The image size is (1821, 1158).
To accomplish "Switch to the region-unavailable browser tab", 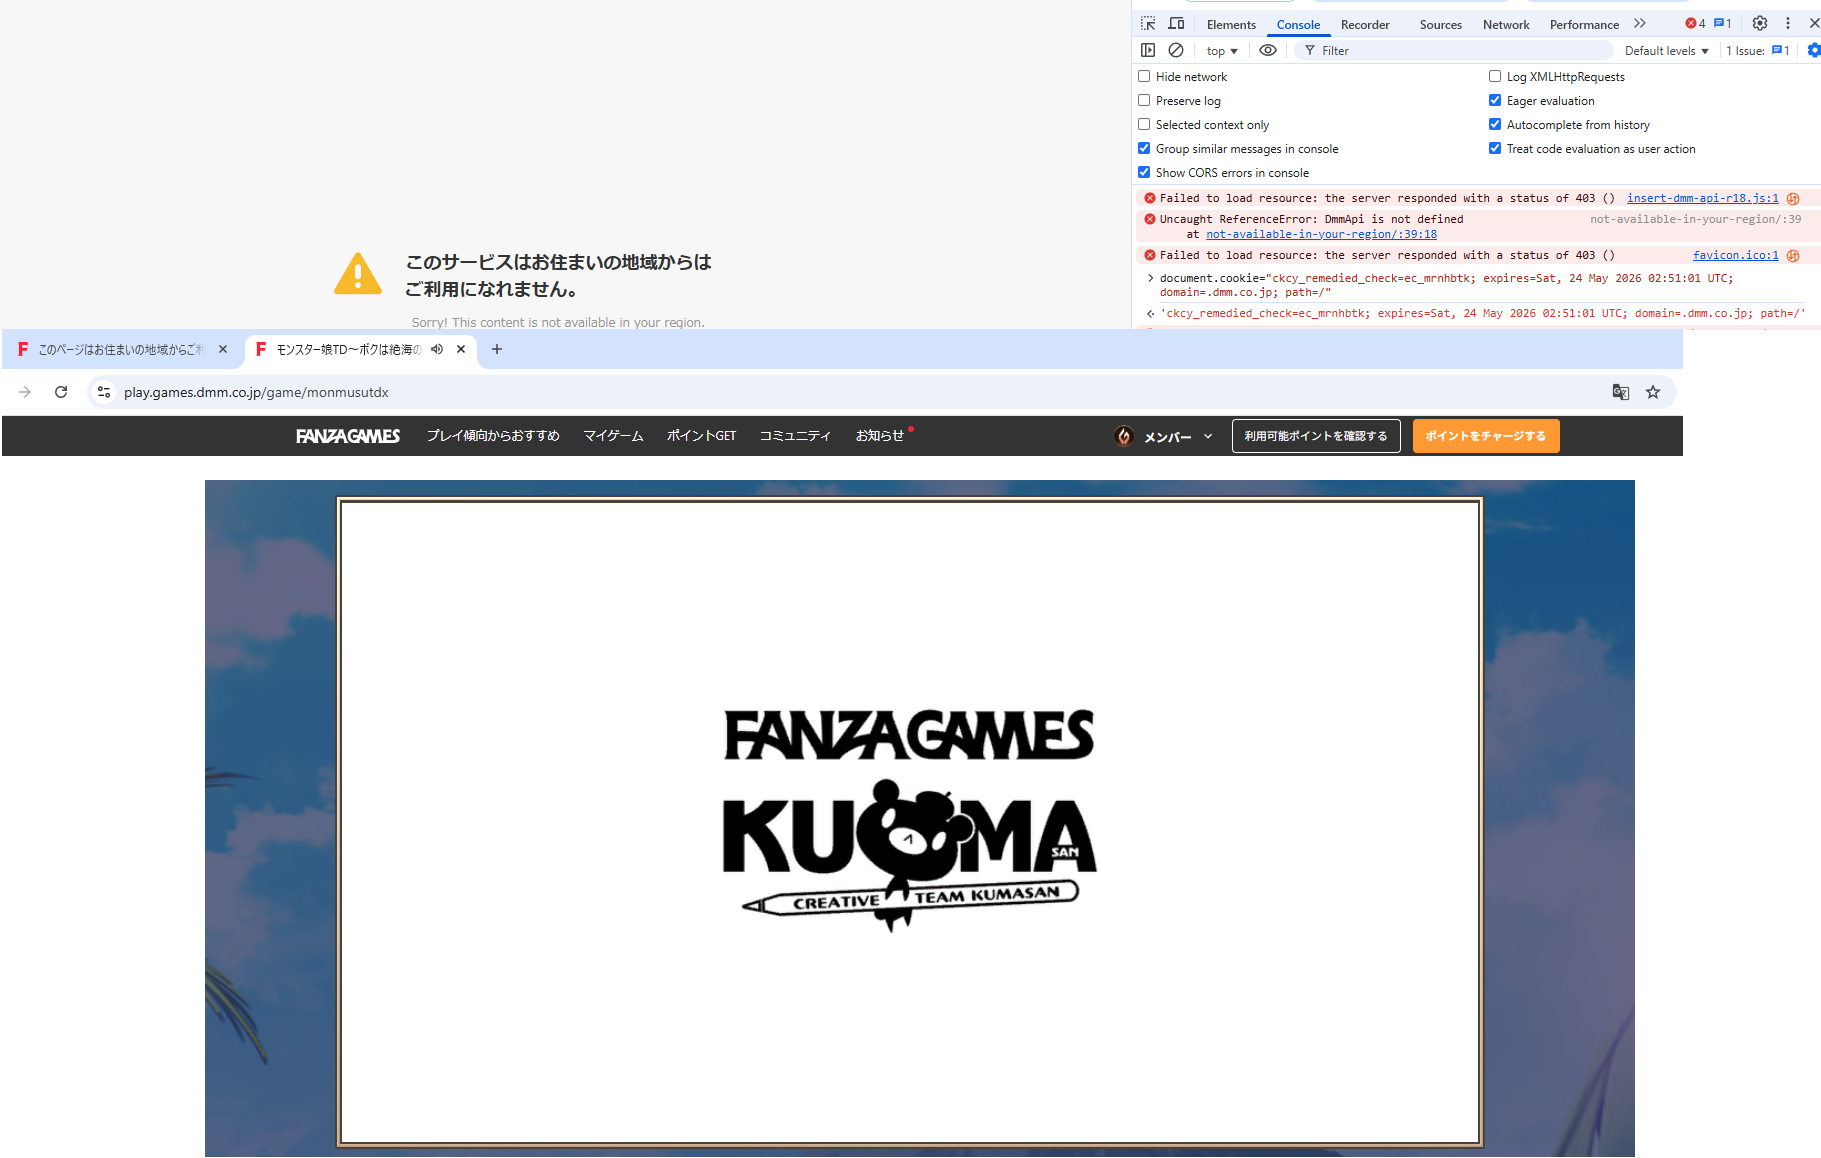I will tap(122, 349).
